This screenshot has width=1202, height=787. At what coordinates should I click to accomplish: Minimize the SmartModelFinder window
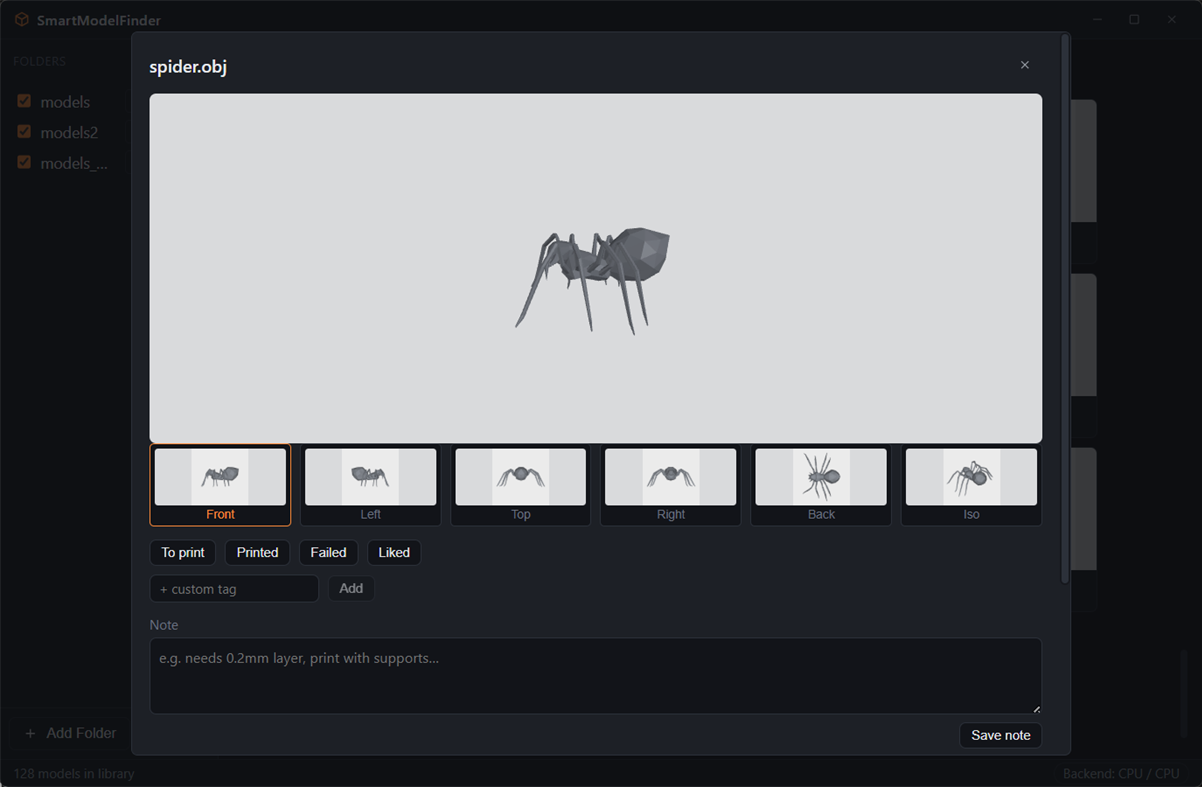(x=1097, y=20)
